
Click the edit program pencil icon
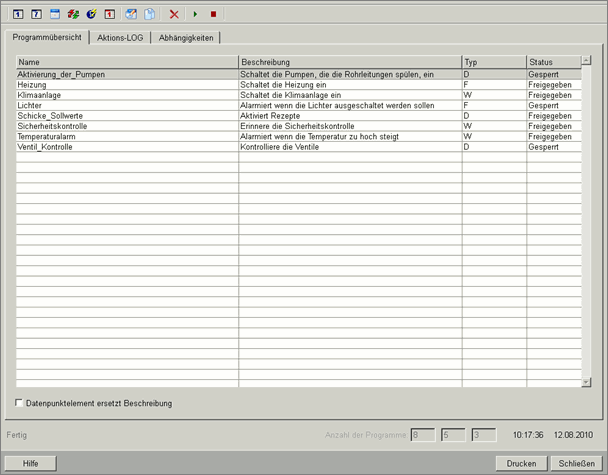pos(132,15)
